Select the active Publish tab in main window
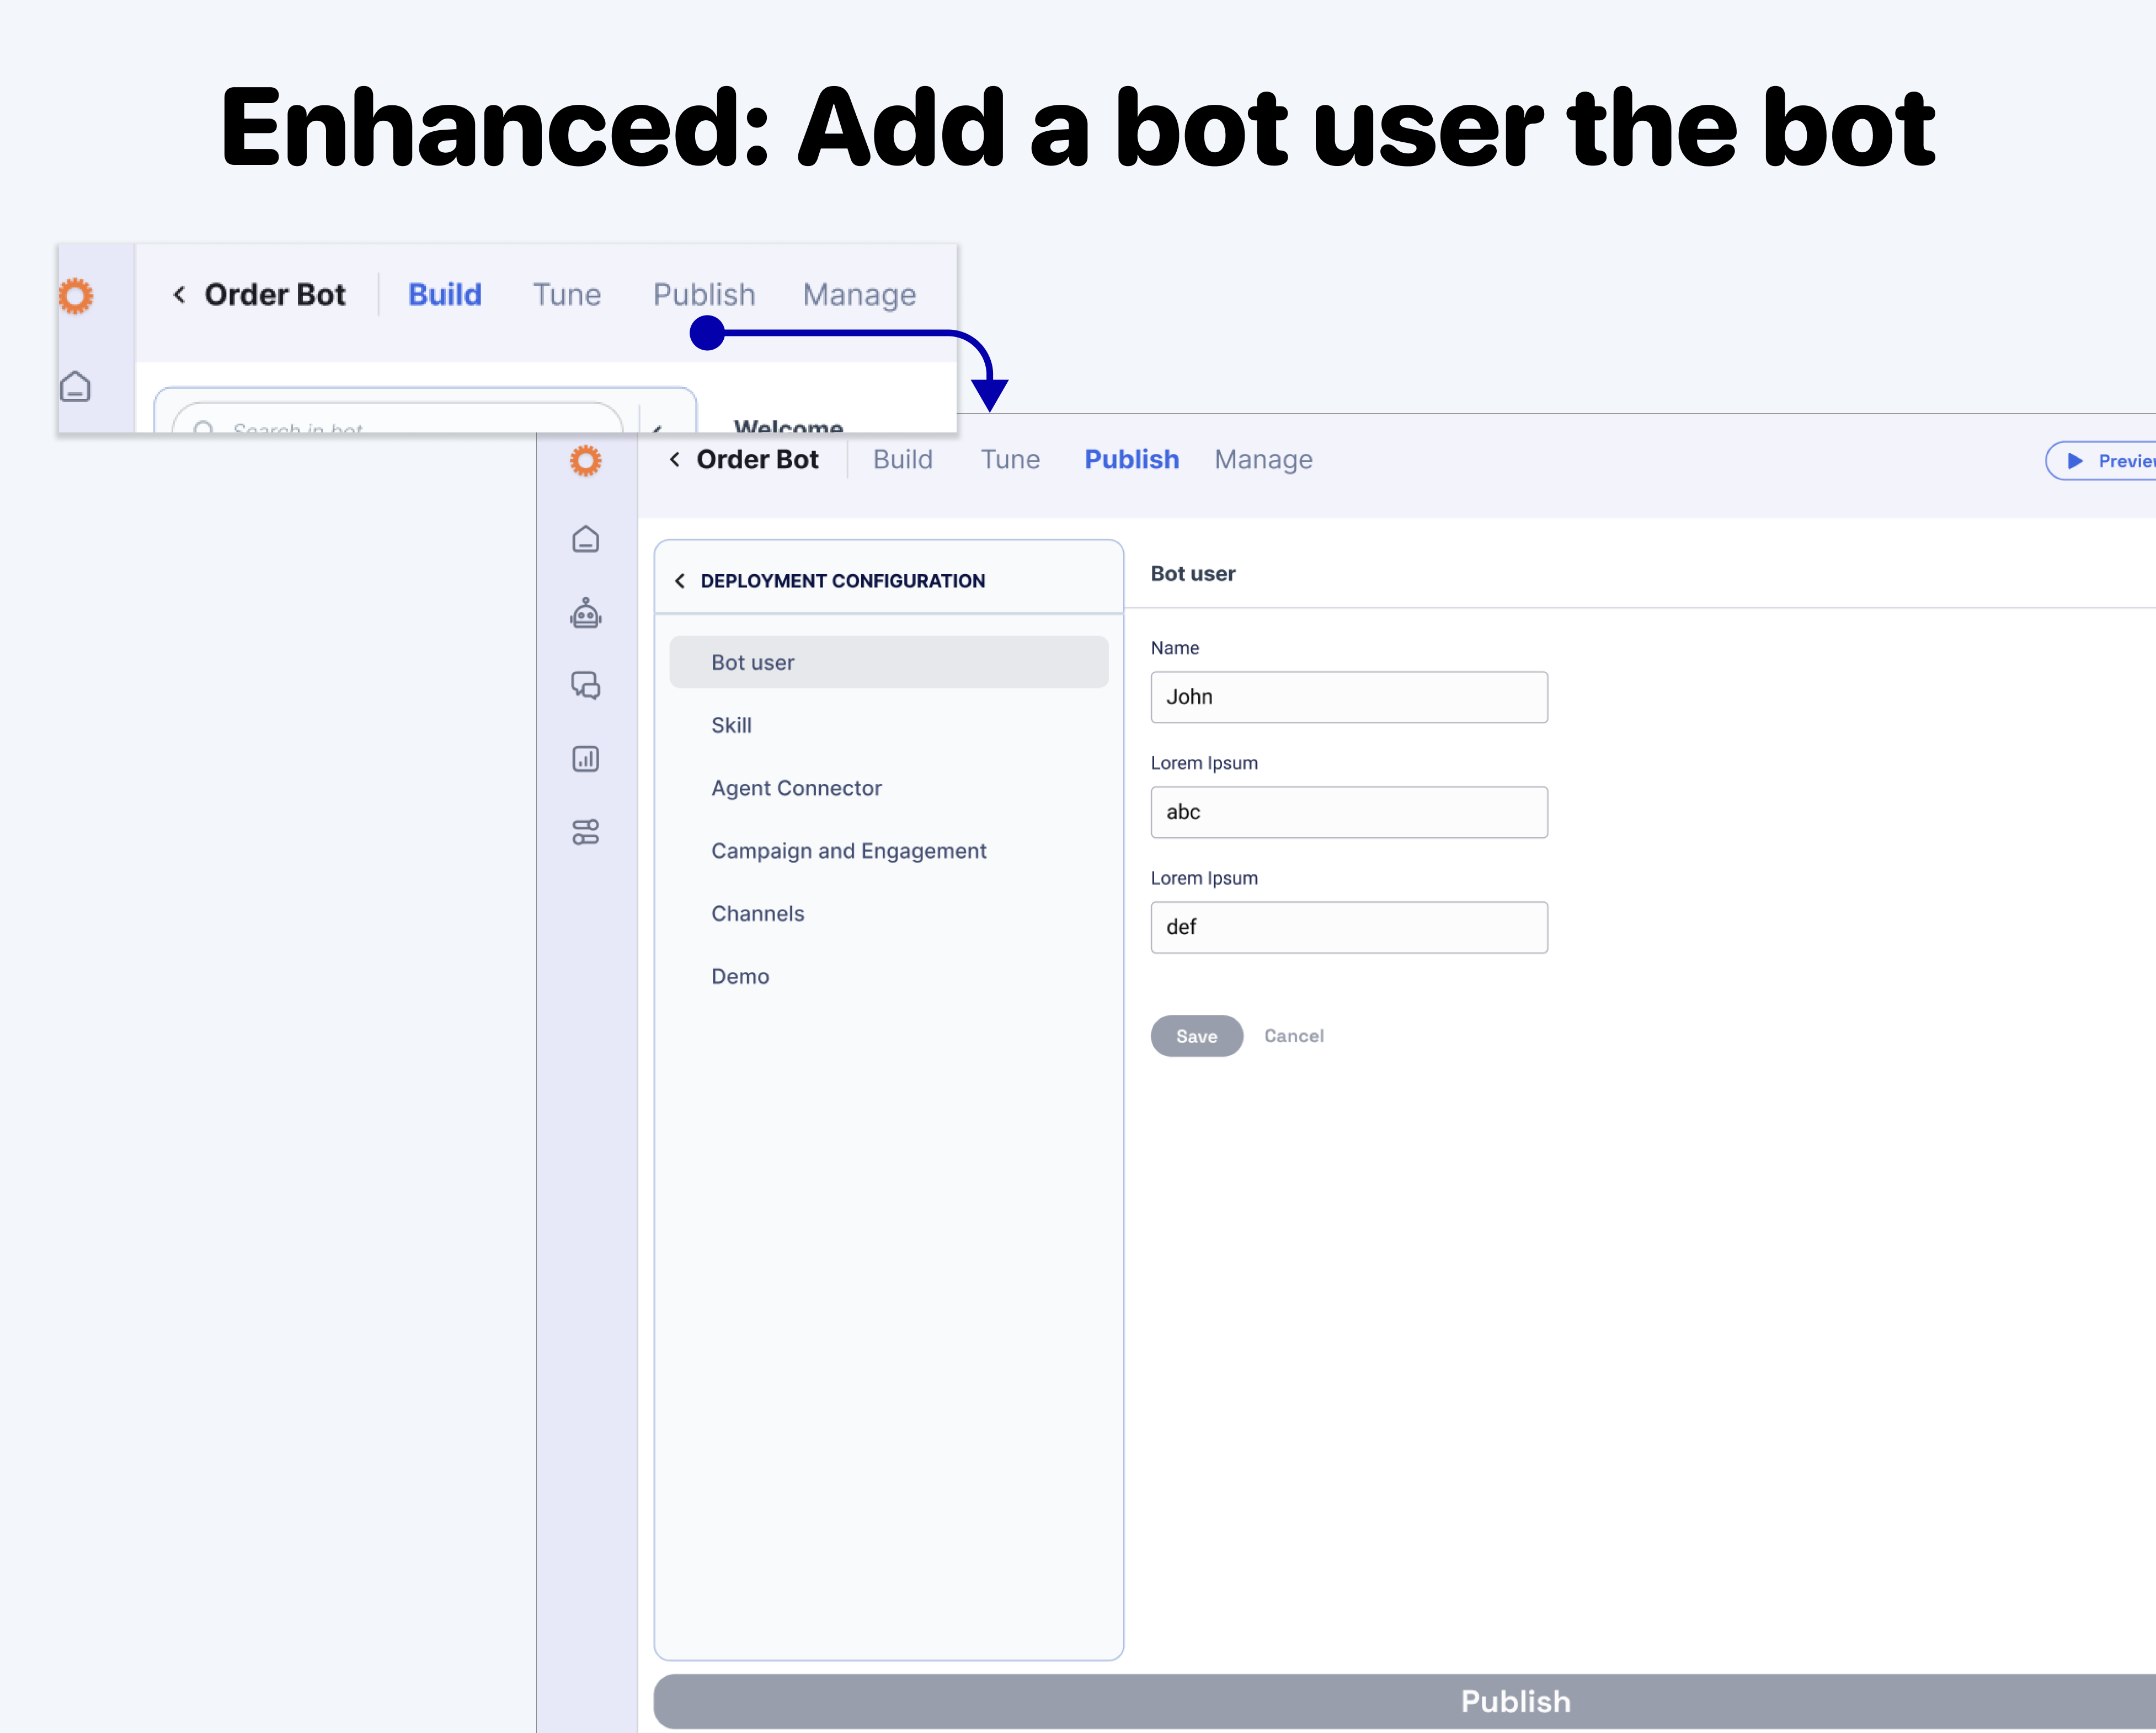Image resolution: width=2156 pixels, height=1733 pixels. click(1132, 459)
